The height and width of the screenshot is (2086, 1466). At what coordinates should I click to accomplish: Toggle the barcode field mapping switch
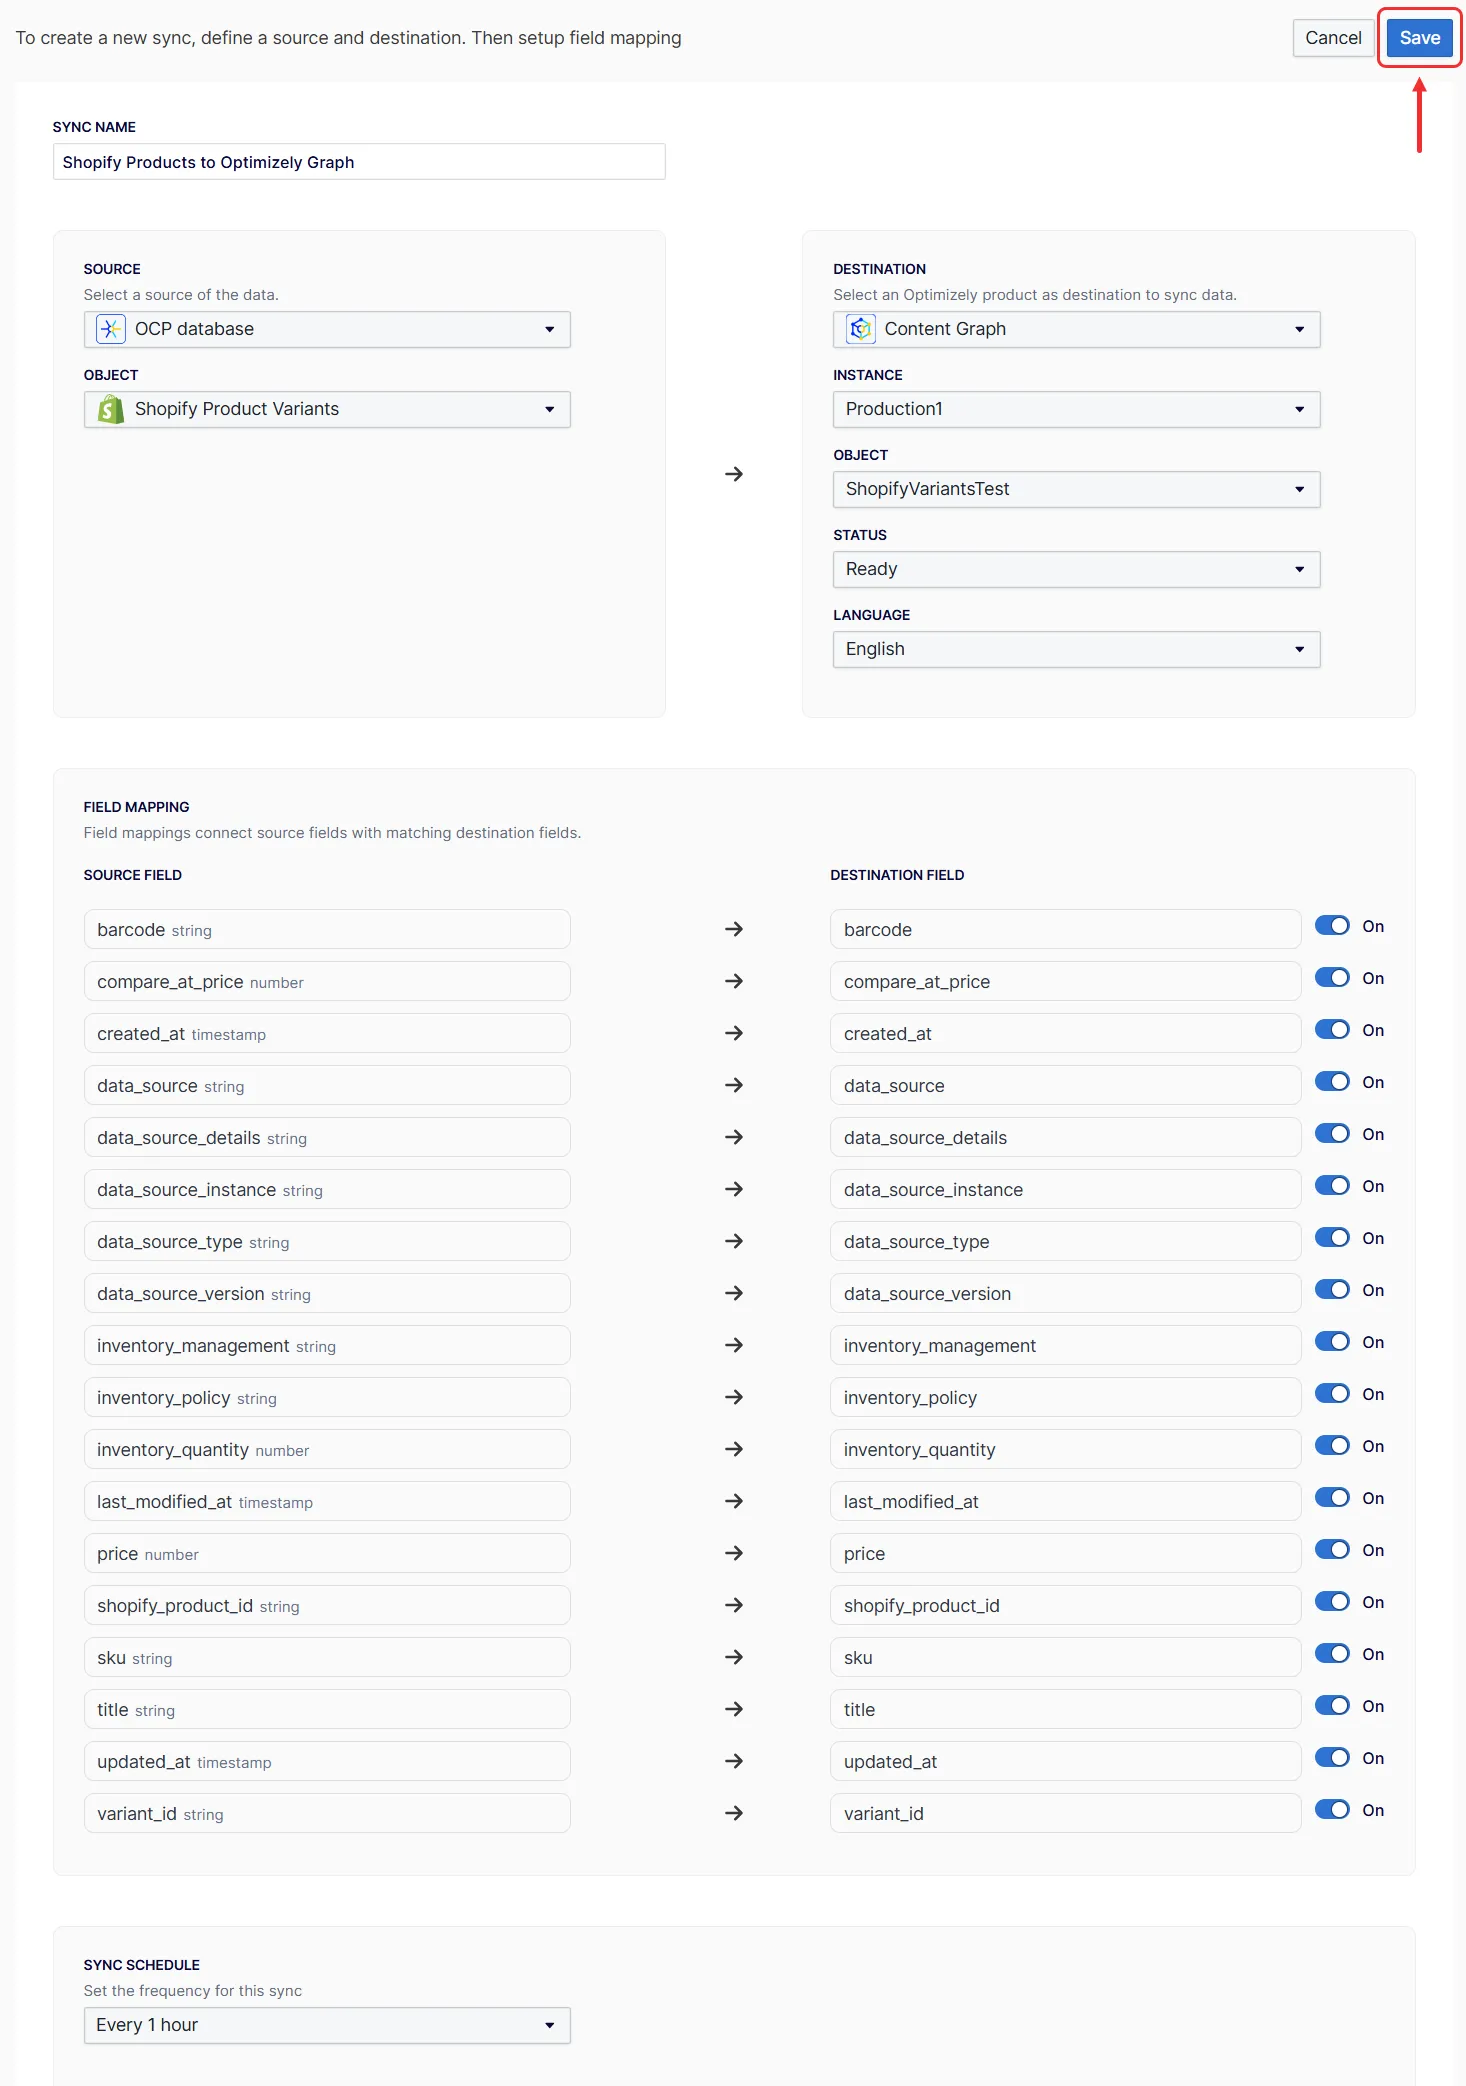(1332, 926)
